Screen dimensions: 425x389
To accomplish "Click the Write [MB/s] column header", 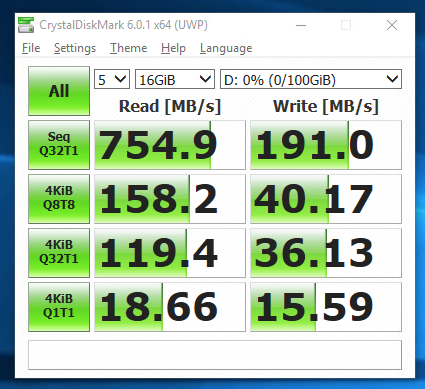I will 326,106.
